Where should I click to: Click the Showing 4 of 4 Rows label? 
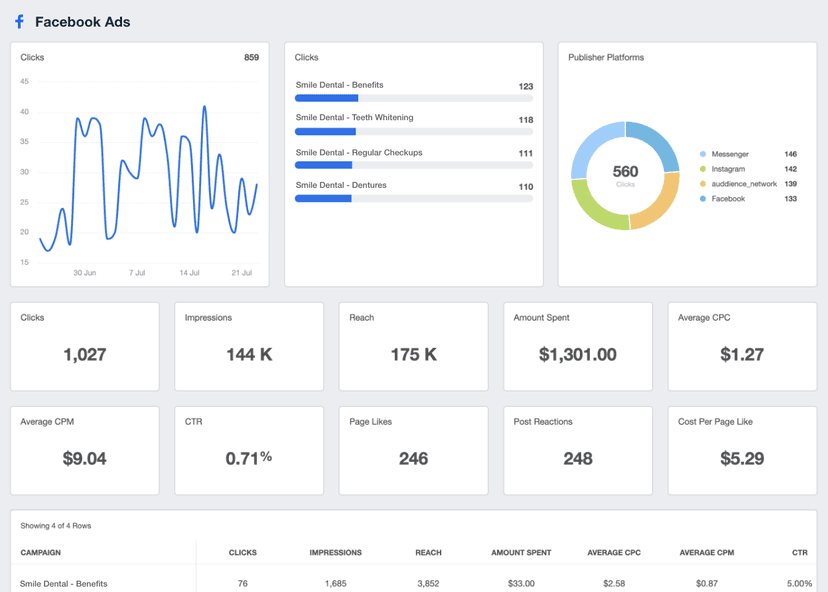coord(56,525)
